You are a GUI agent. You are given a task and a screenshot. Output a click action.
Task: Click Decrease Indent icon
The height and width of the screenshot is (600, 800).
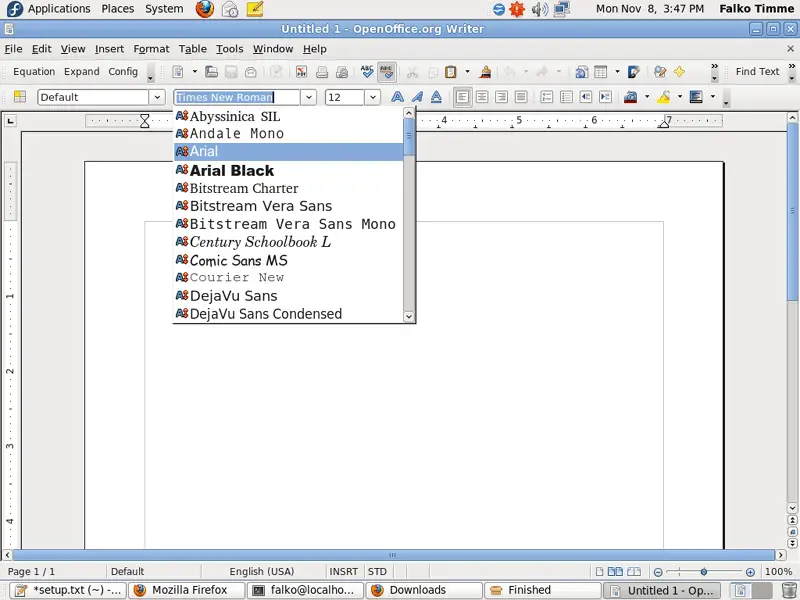[586, 97]
